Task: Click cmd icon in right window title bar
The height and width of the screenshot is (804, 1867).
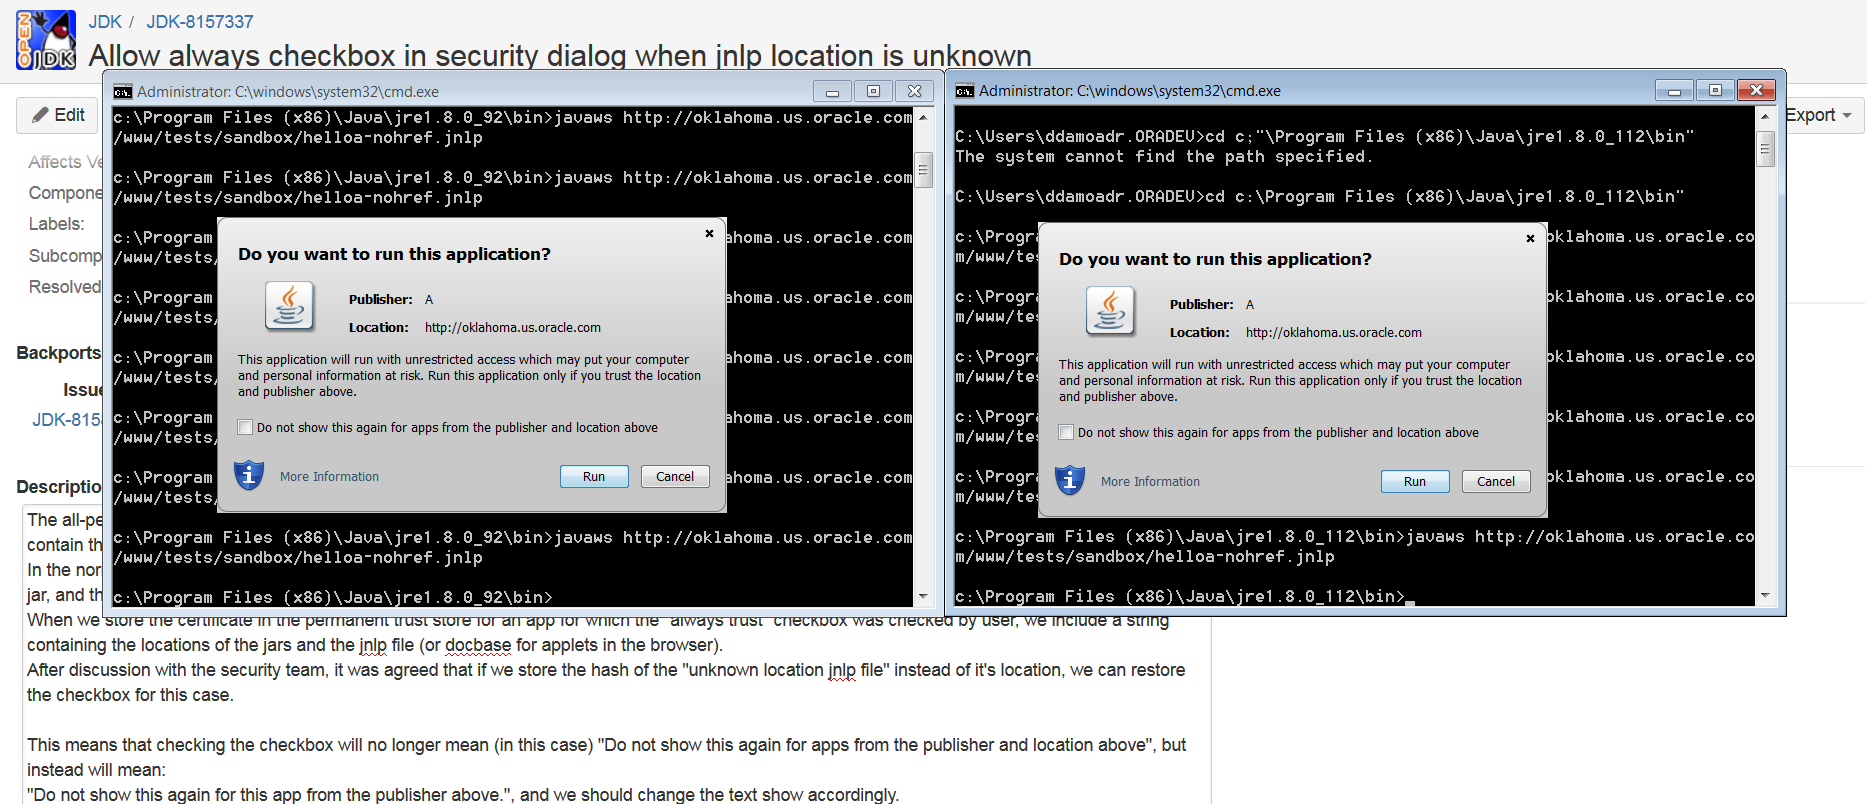Action: pyautogui.click(x=965, y=91)
